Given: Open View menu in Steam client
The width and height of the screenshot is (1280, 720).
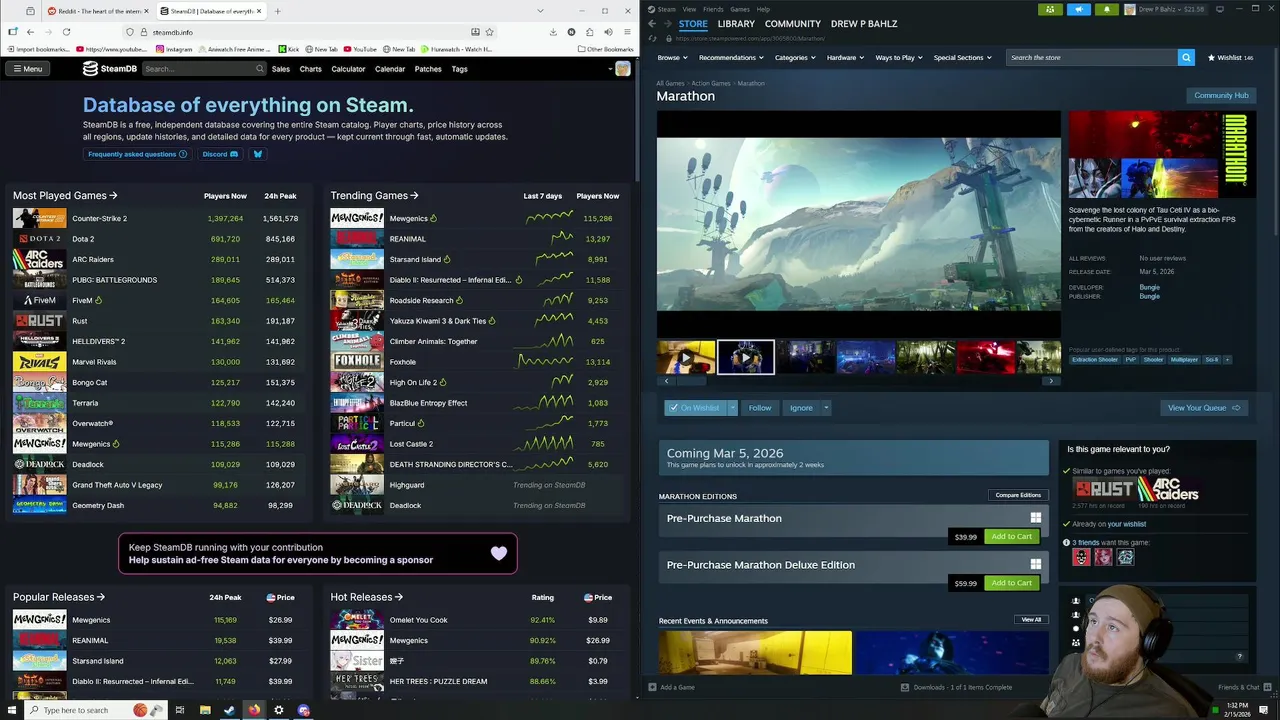Looking at the screenshot, I should [x=689, y=9].
